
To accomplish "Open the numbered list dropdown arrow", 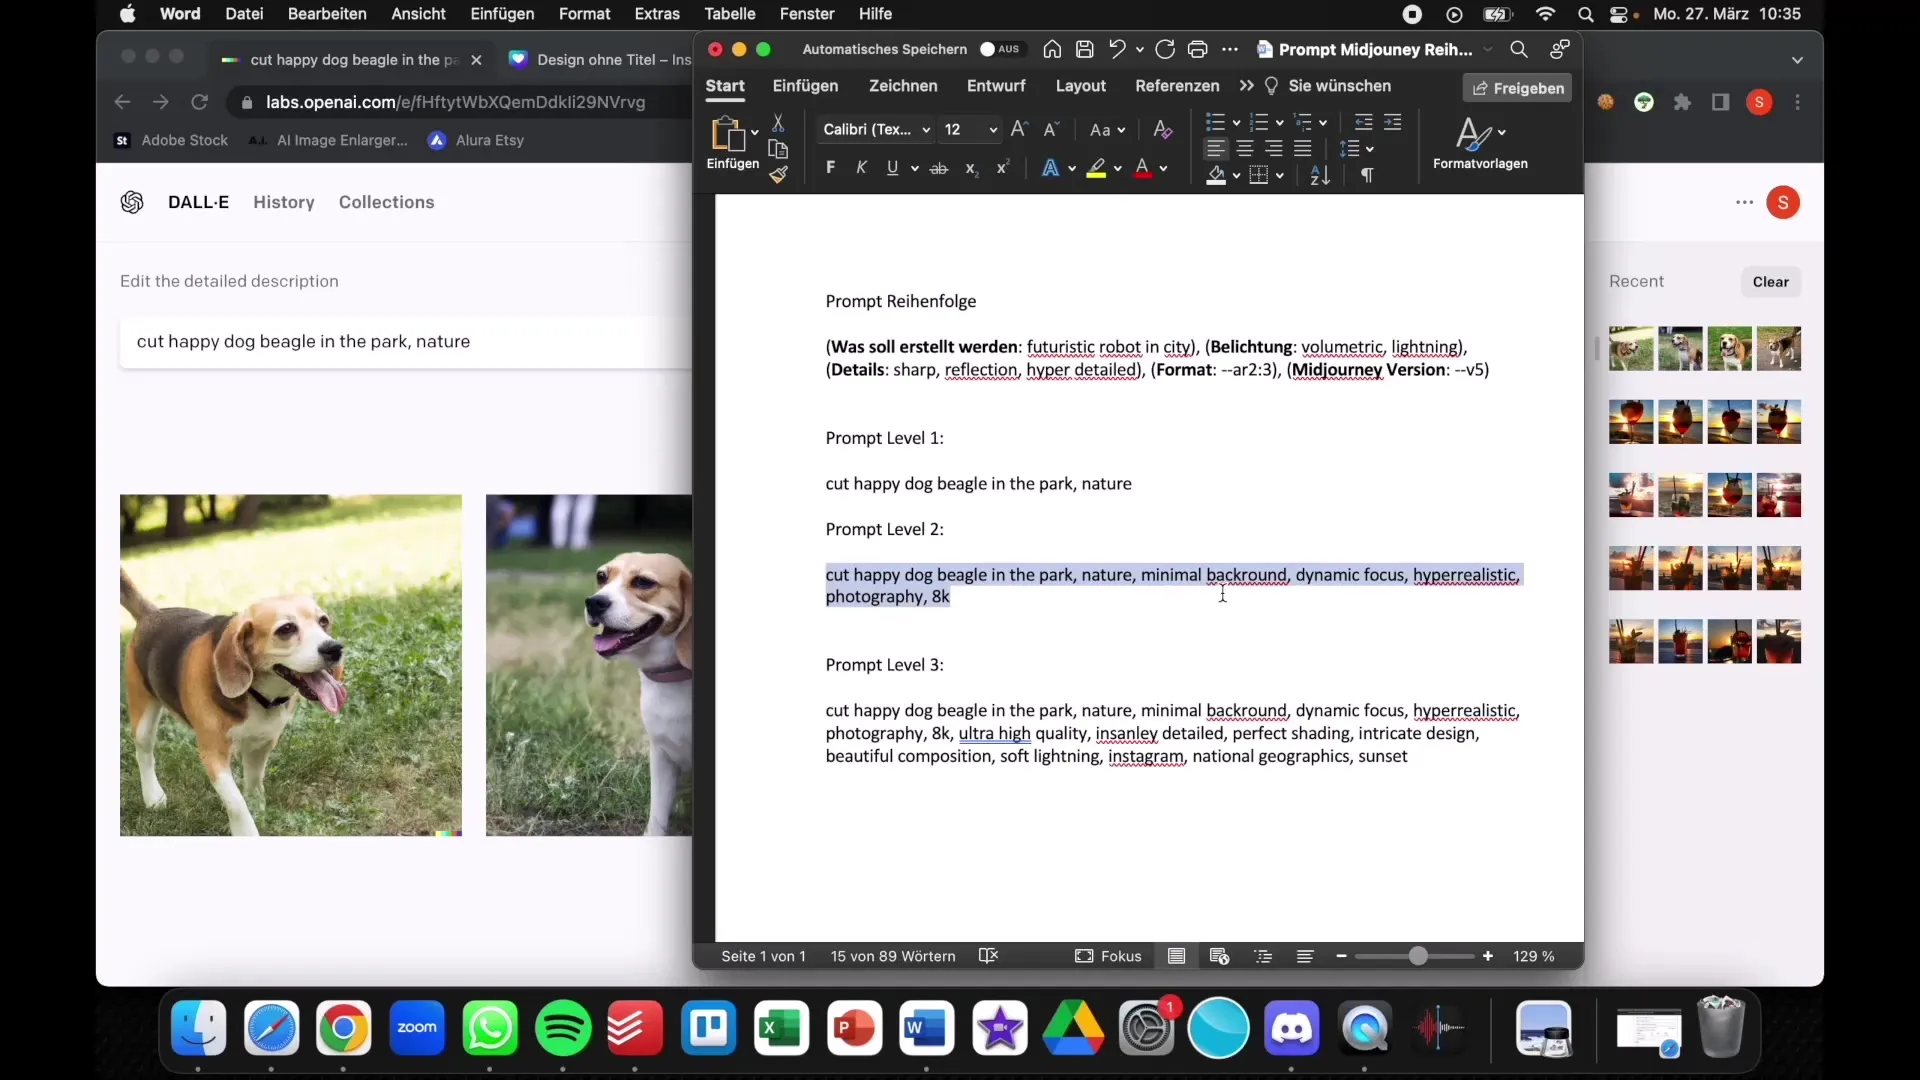I will (x=1280, y=123).
